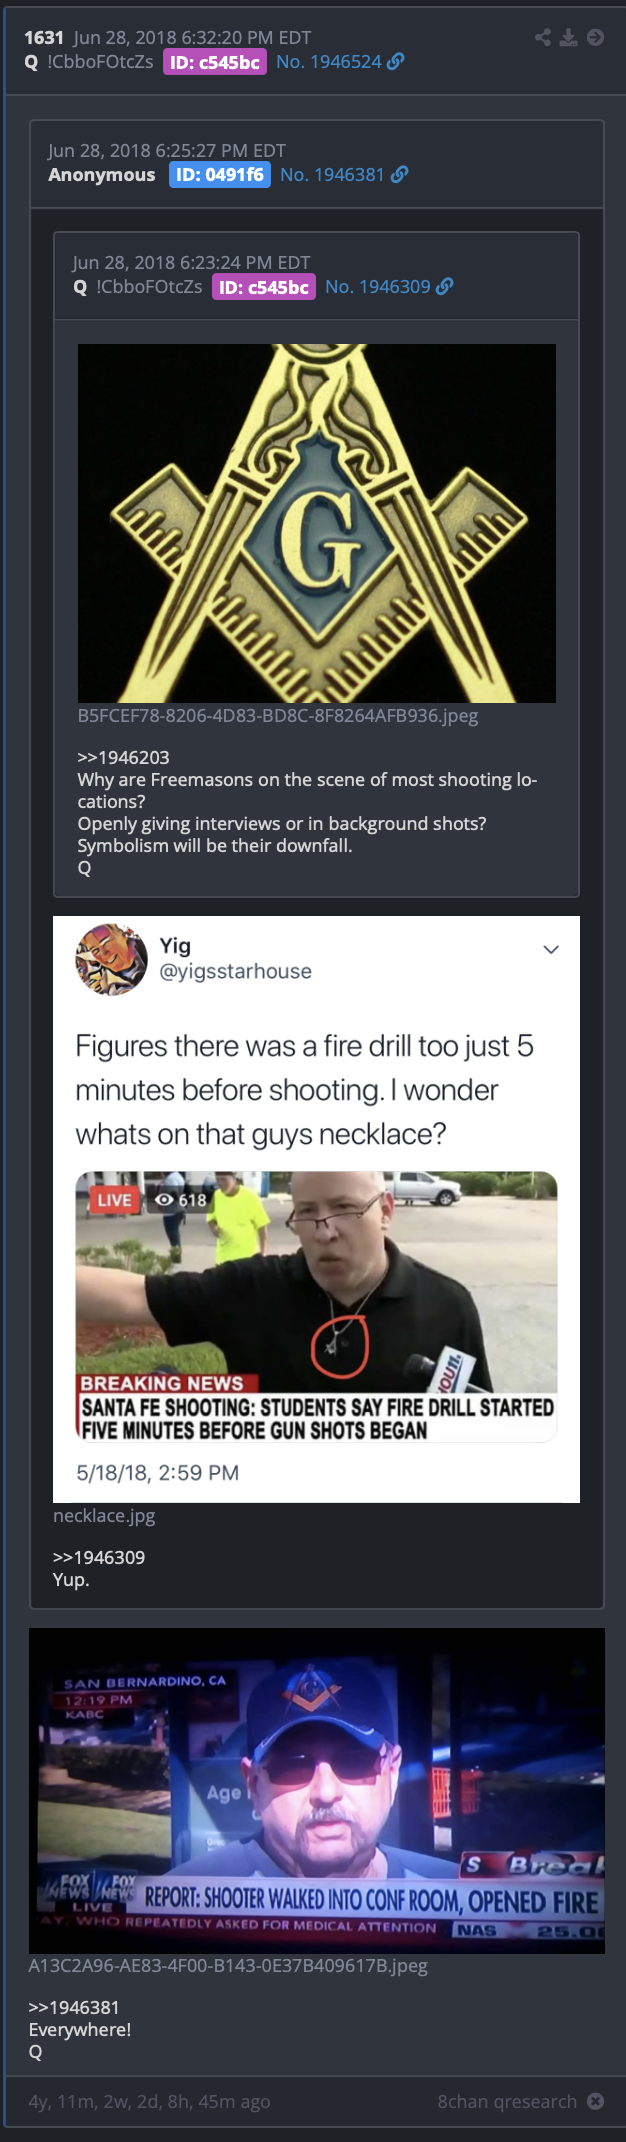The image size is (626, 2142).
Task: Open the San Bernardino Fox News image
Action: click(x=317, y=1791)
